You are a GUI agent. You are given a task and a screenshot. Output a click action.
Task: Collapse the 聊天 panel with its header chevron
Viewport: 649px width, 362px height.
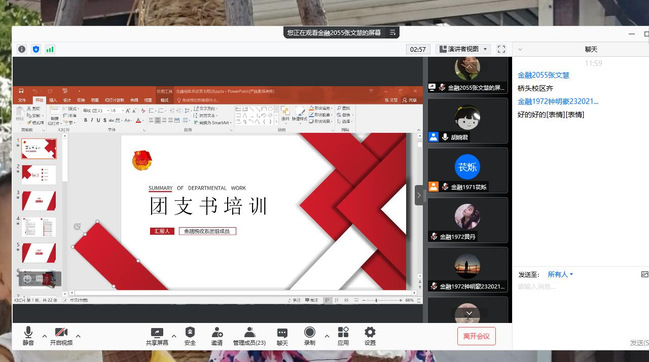point(520,49)
